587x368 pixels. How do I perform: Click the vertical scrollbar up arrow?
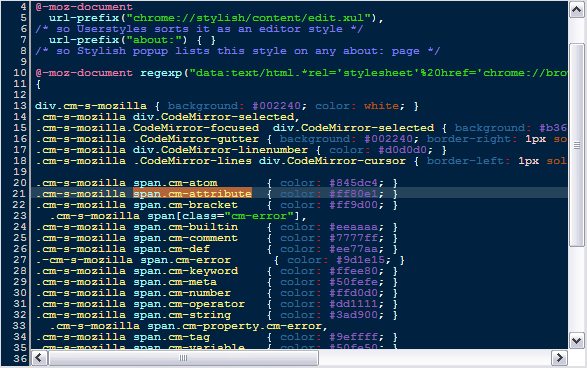coord(577,10)
